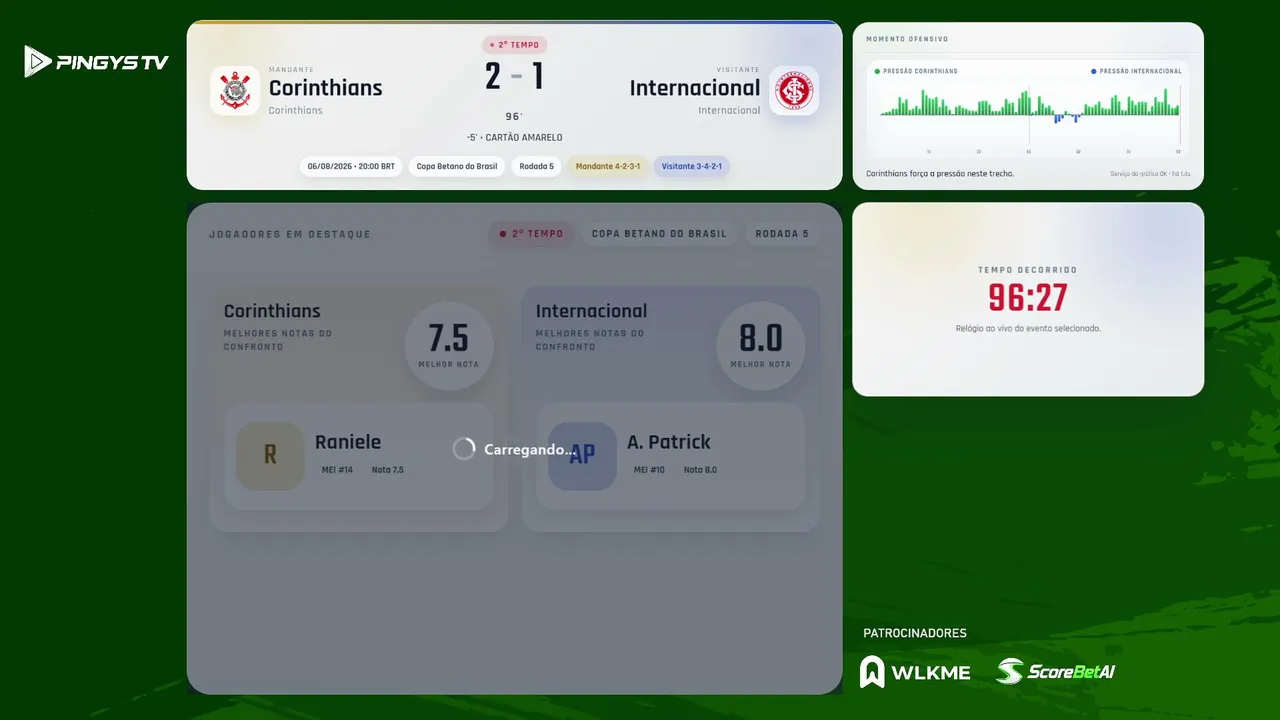
Task: Click the MEI #14 position label
Action: pos(337,470)
